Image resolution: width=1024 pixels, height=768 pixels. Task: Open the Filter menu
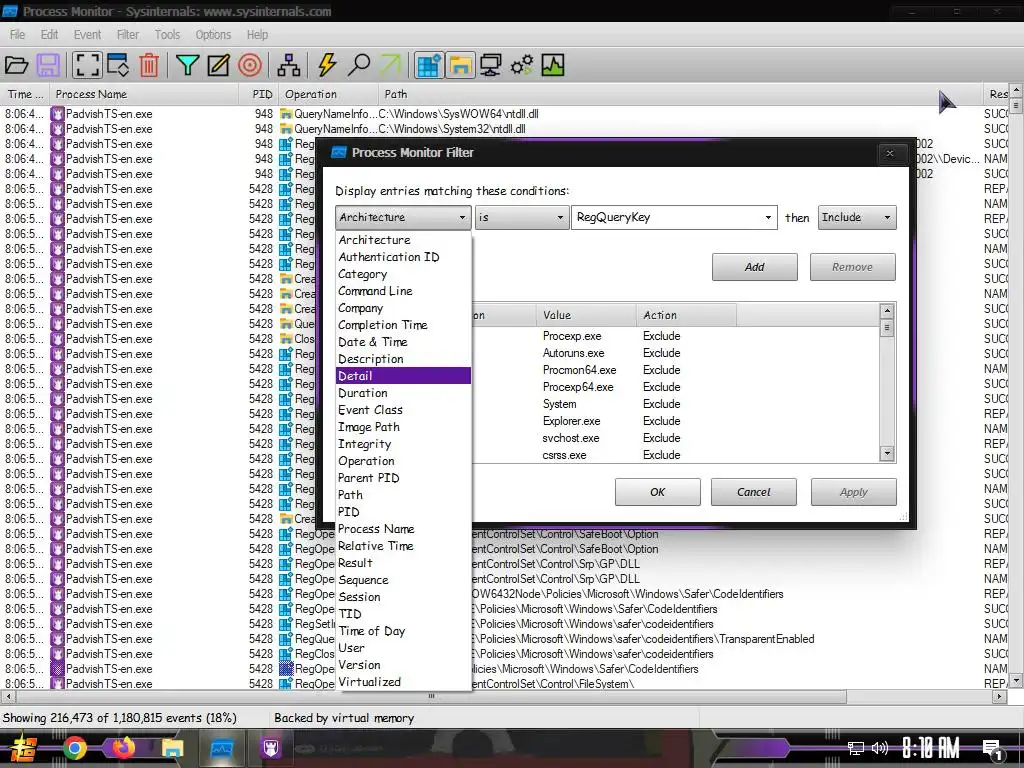(x=127, y=35)
